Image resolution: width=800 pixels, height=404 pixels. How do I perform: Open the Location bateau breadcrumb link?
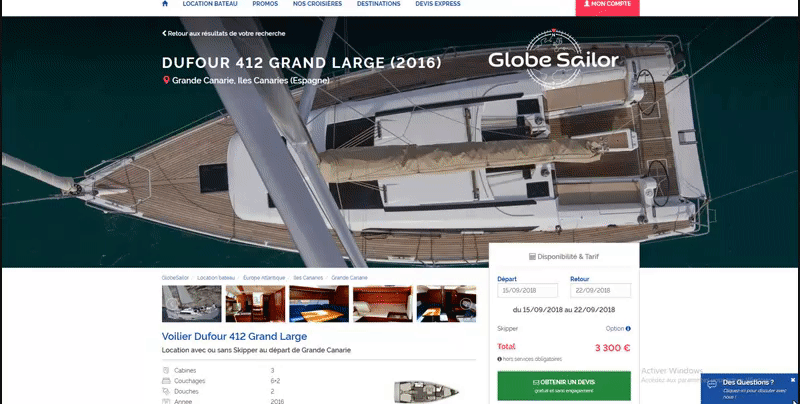pos(216,278)
